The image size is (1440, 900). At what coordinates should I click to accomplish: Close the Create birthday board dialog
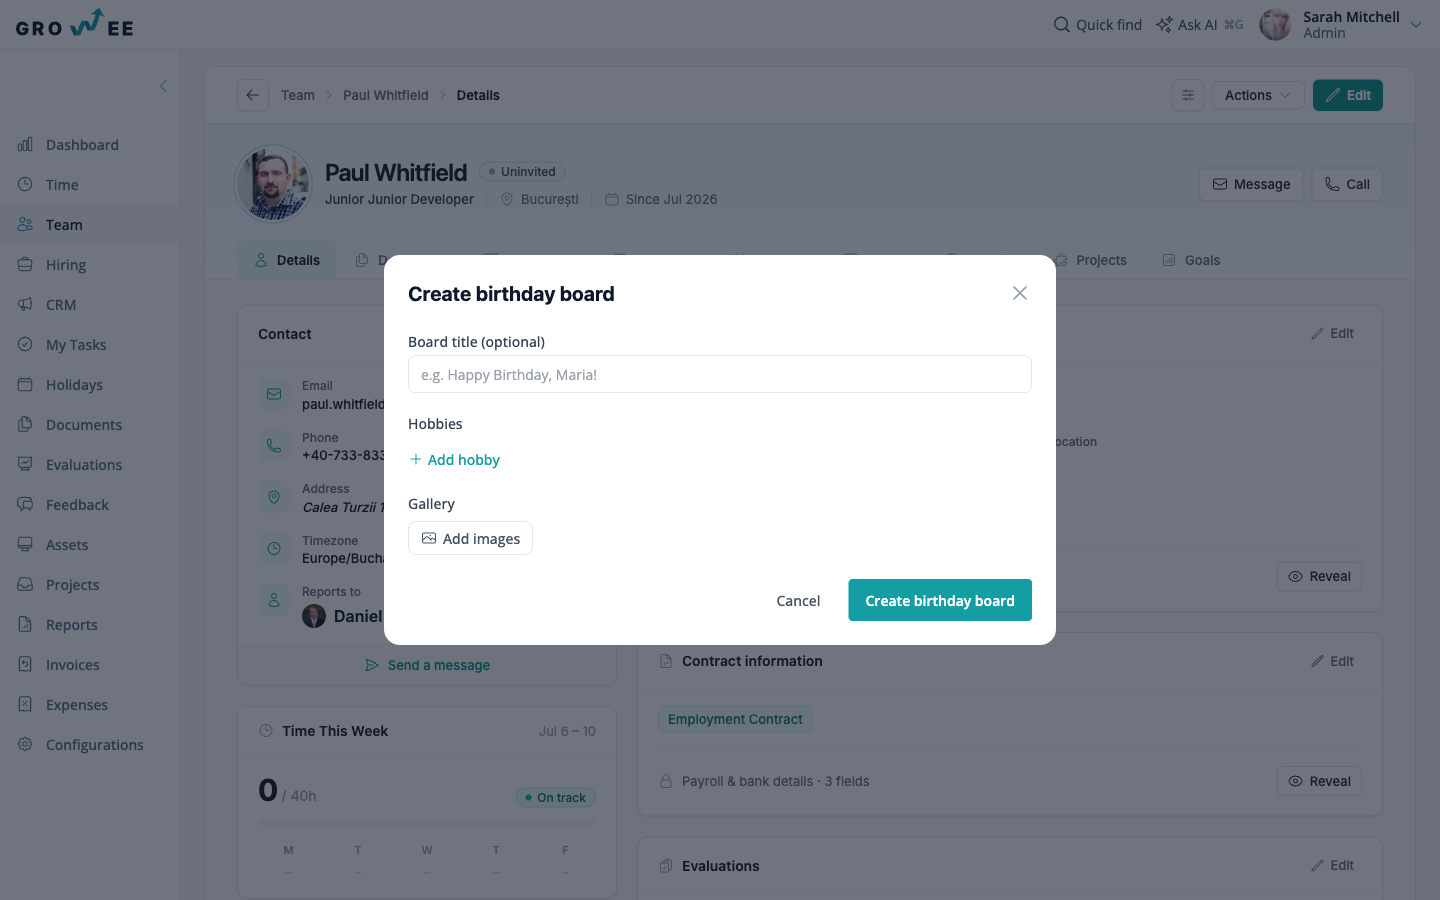click(1019, 293)
